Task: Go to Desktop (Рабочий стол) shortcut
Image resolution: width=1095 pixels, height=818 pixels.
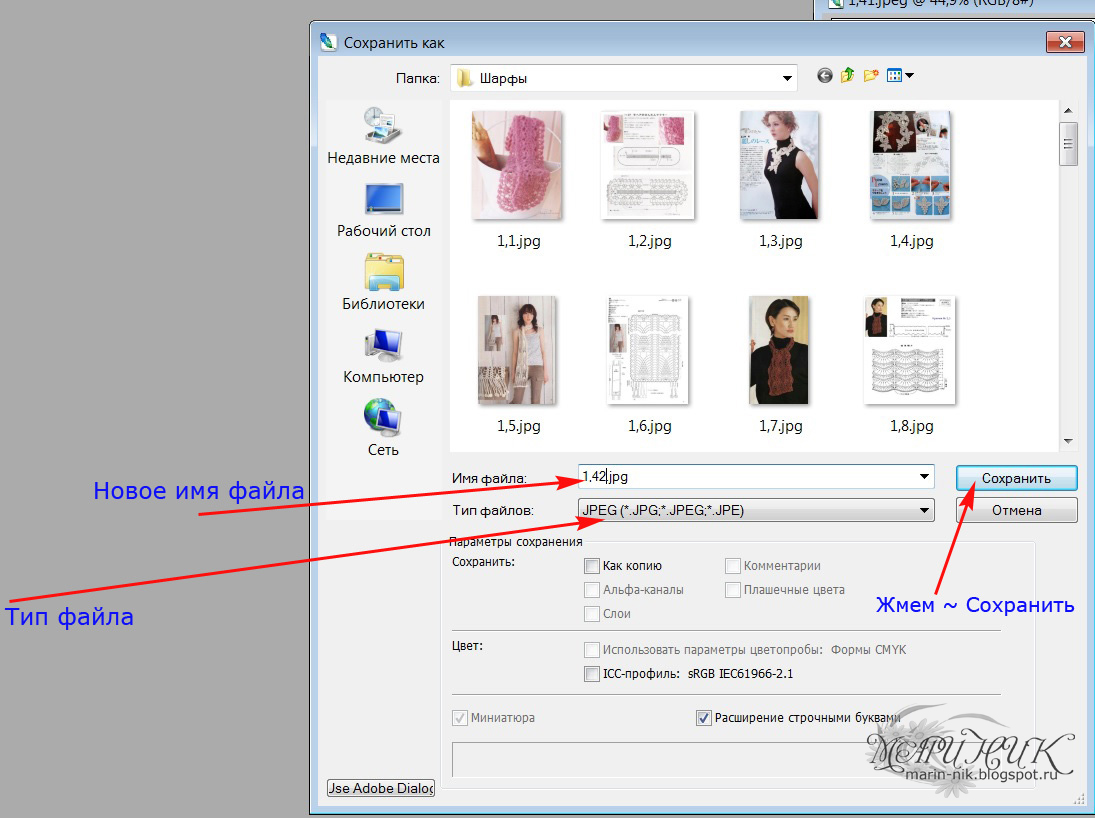Action: [383, 210]
